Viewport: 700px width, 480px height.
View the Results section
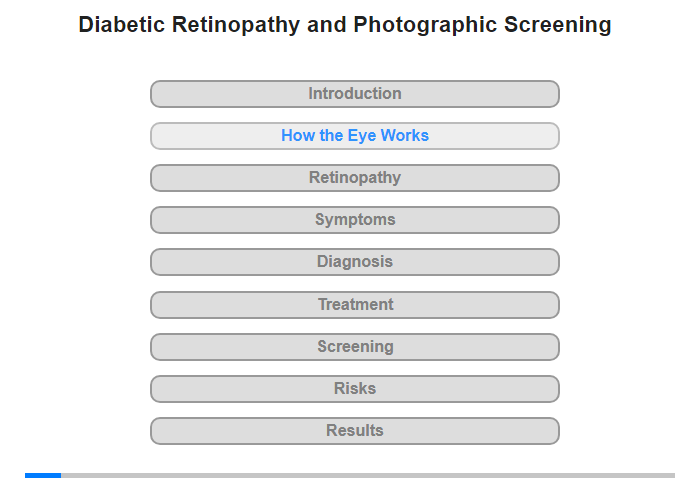[354, 431]
